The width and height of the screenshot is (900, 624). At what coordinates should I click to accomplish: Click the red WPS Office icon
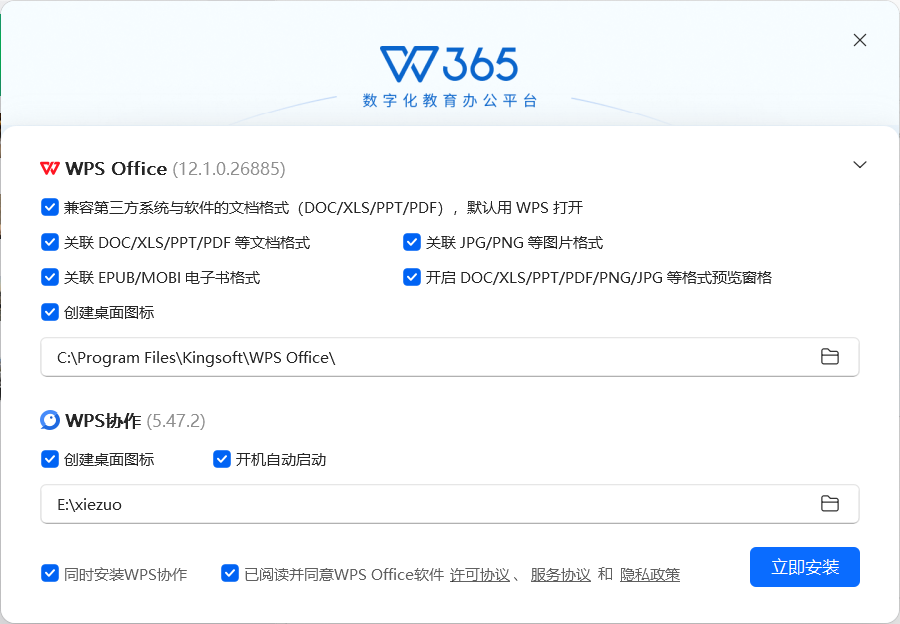pos(50,169)
